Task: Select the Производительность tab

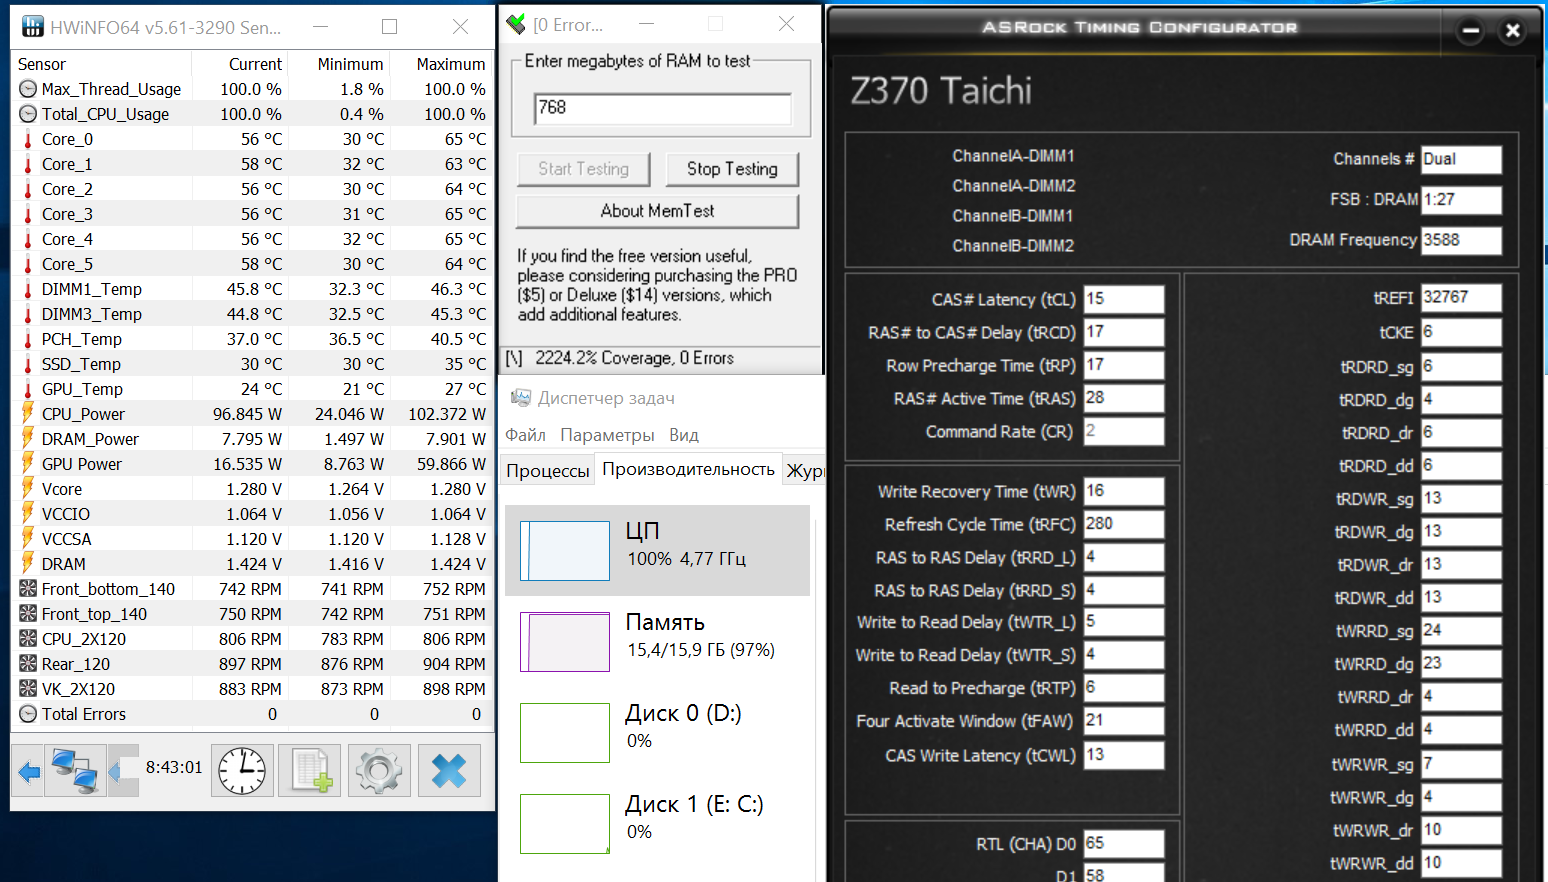Action: tap(688, 469)
